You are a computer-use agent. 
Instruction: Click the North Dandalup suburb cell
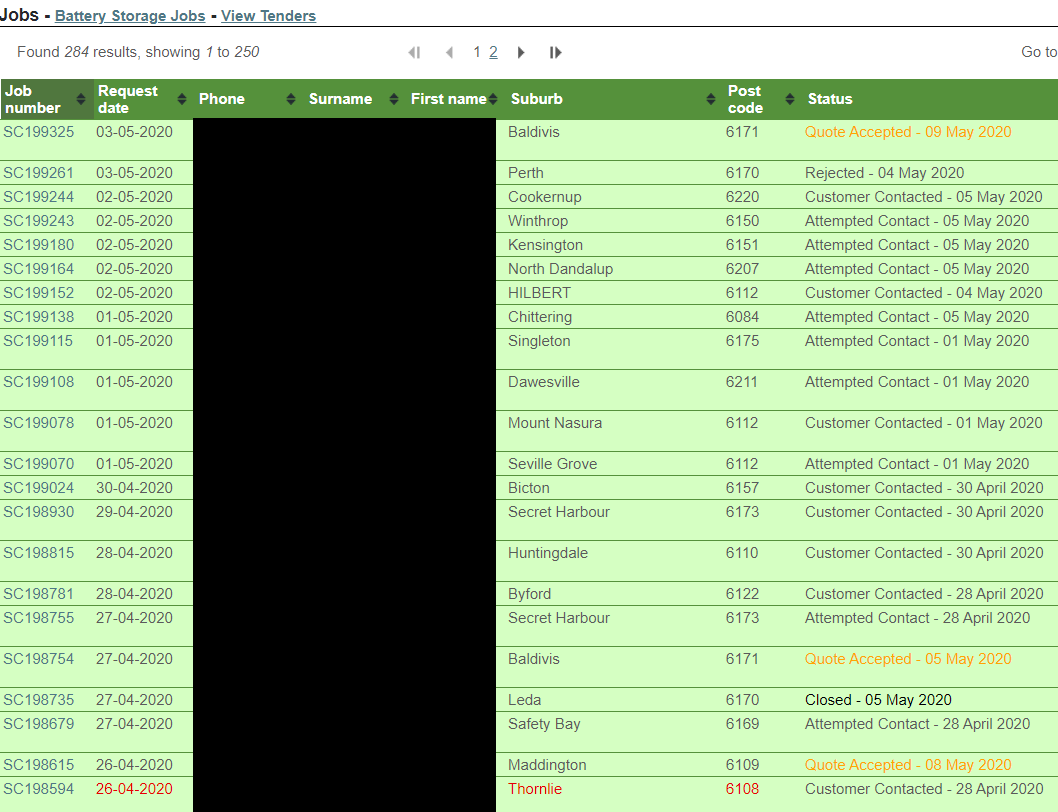pos(560,269)
